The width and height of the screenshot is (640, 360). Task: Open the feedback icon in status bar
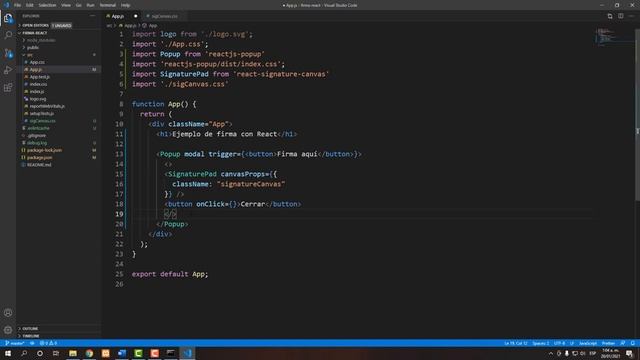coord(622,343)
